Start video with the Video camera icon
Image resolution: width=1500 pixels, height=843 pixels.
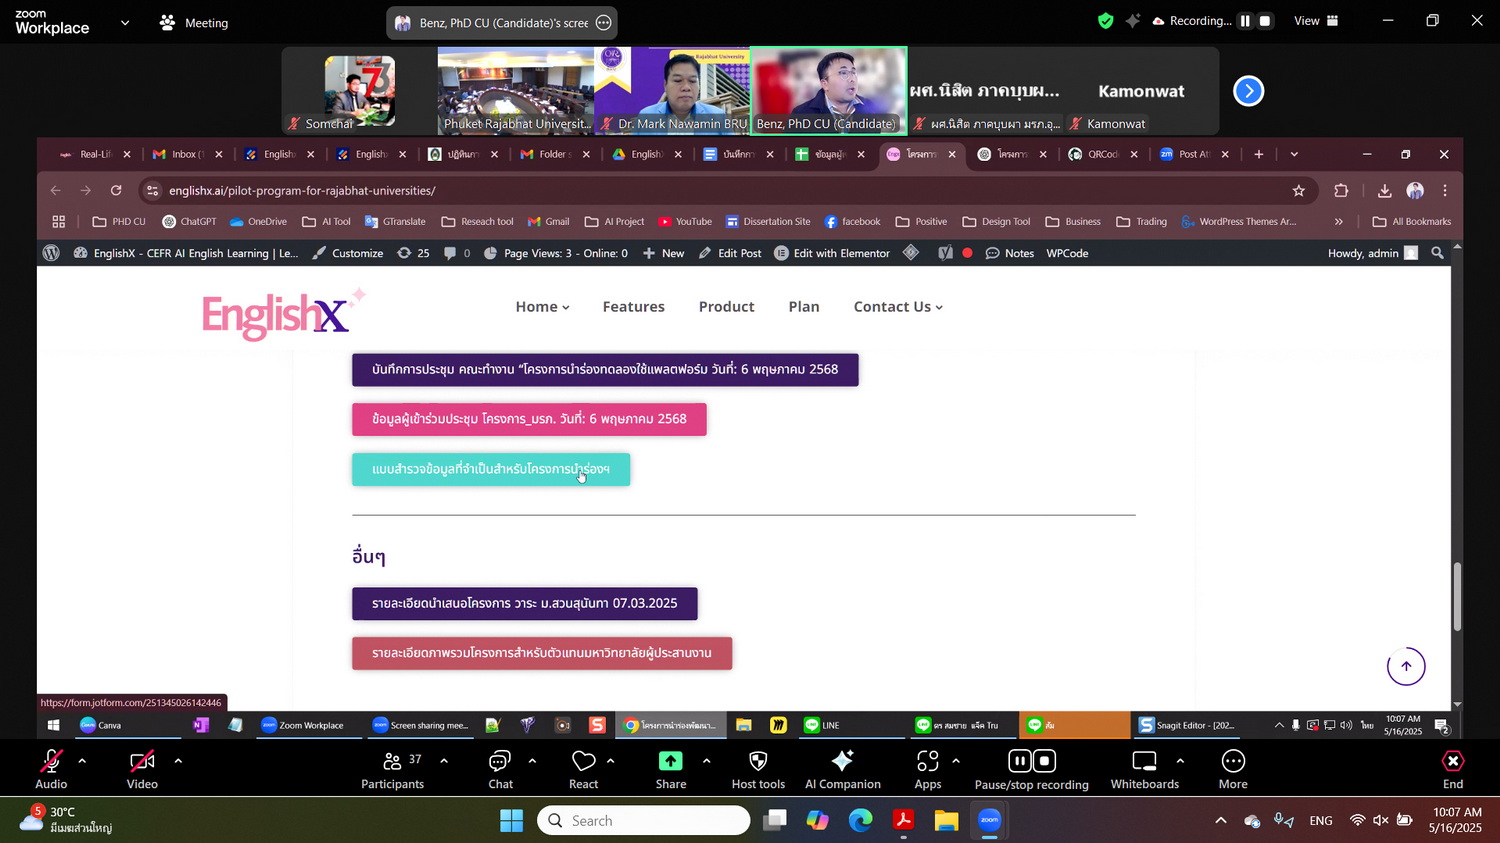tap(142, 762)
